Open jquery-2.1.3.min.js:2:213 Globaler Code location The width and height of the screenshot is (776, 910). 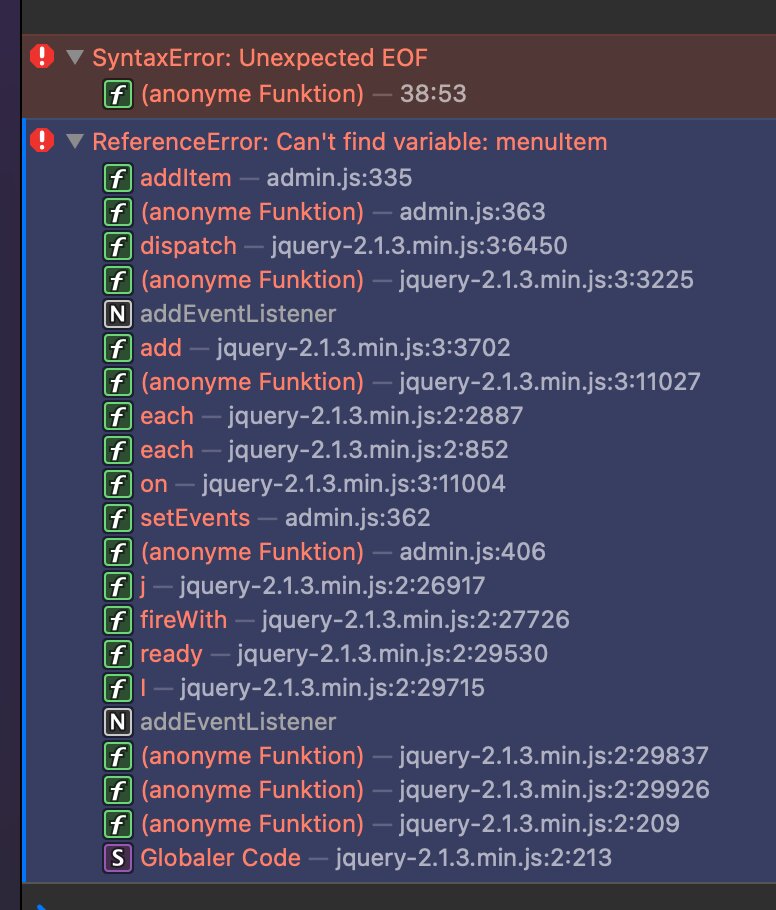point(473,858)
